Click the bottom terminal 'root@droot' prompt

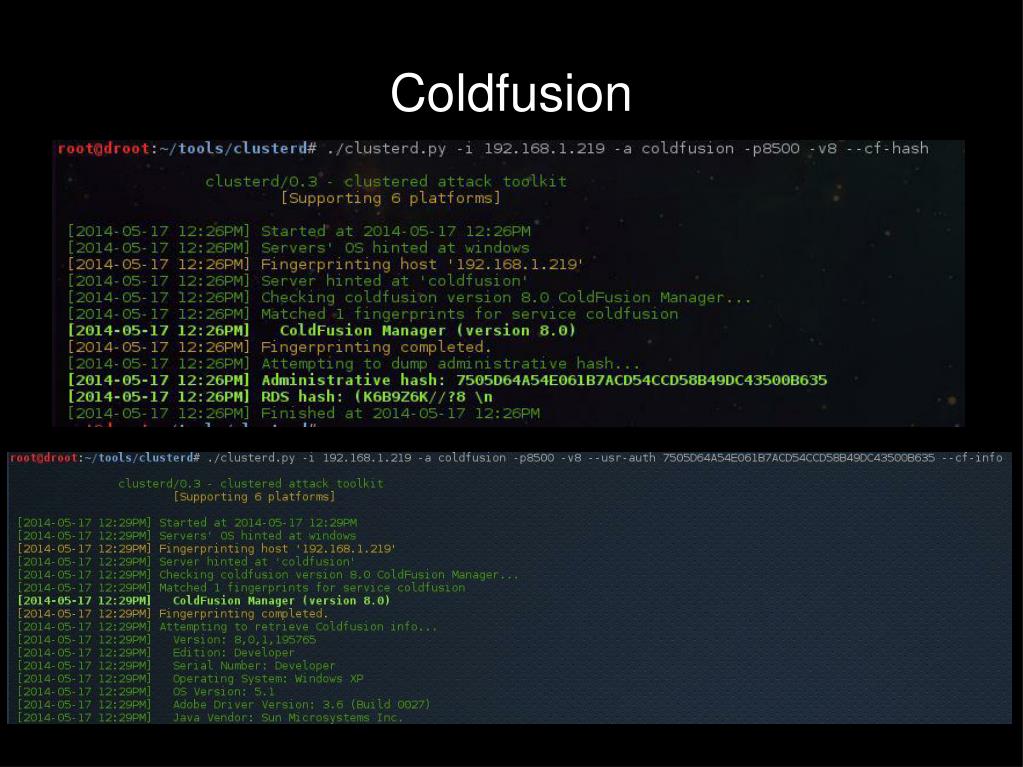click(43, 458)
